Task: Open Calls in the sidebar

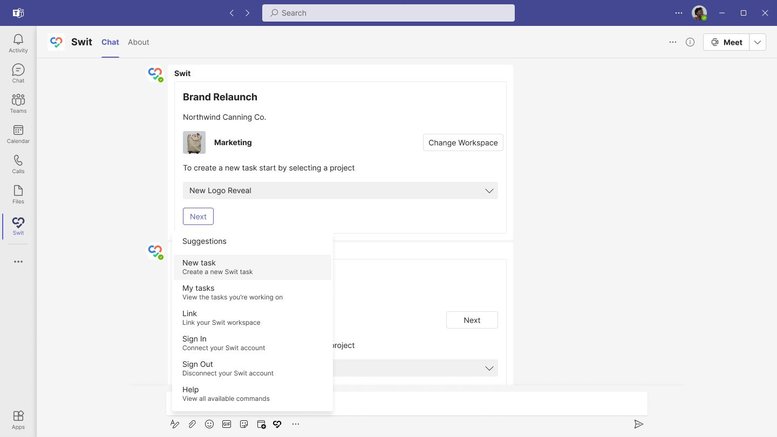Action: point(18,164)
